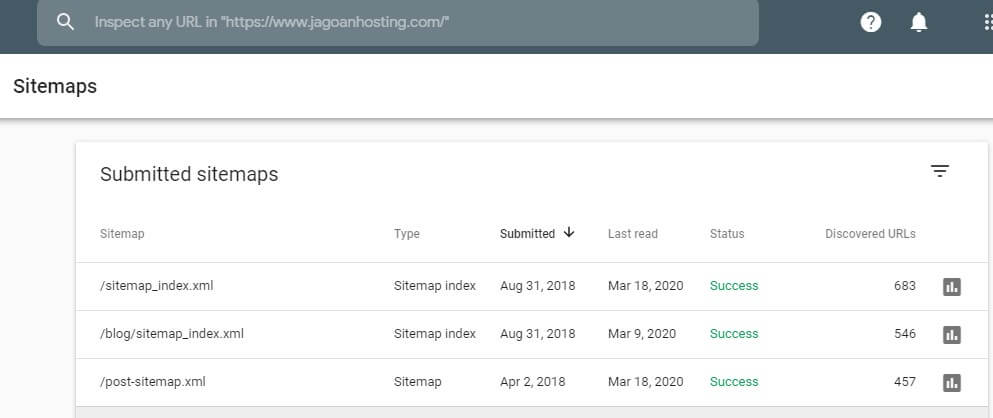Open the /blog/sitemap_index.xml row
This screenshot has width=993, height=418.
tap(531, 334)
